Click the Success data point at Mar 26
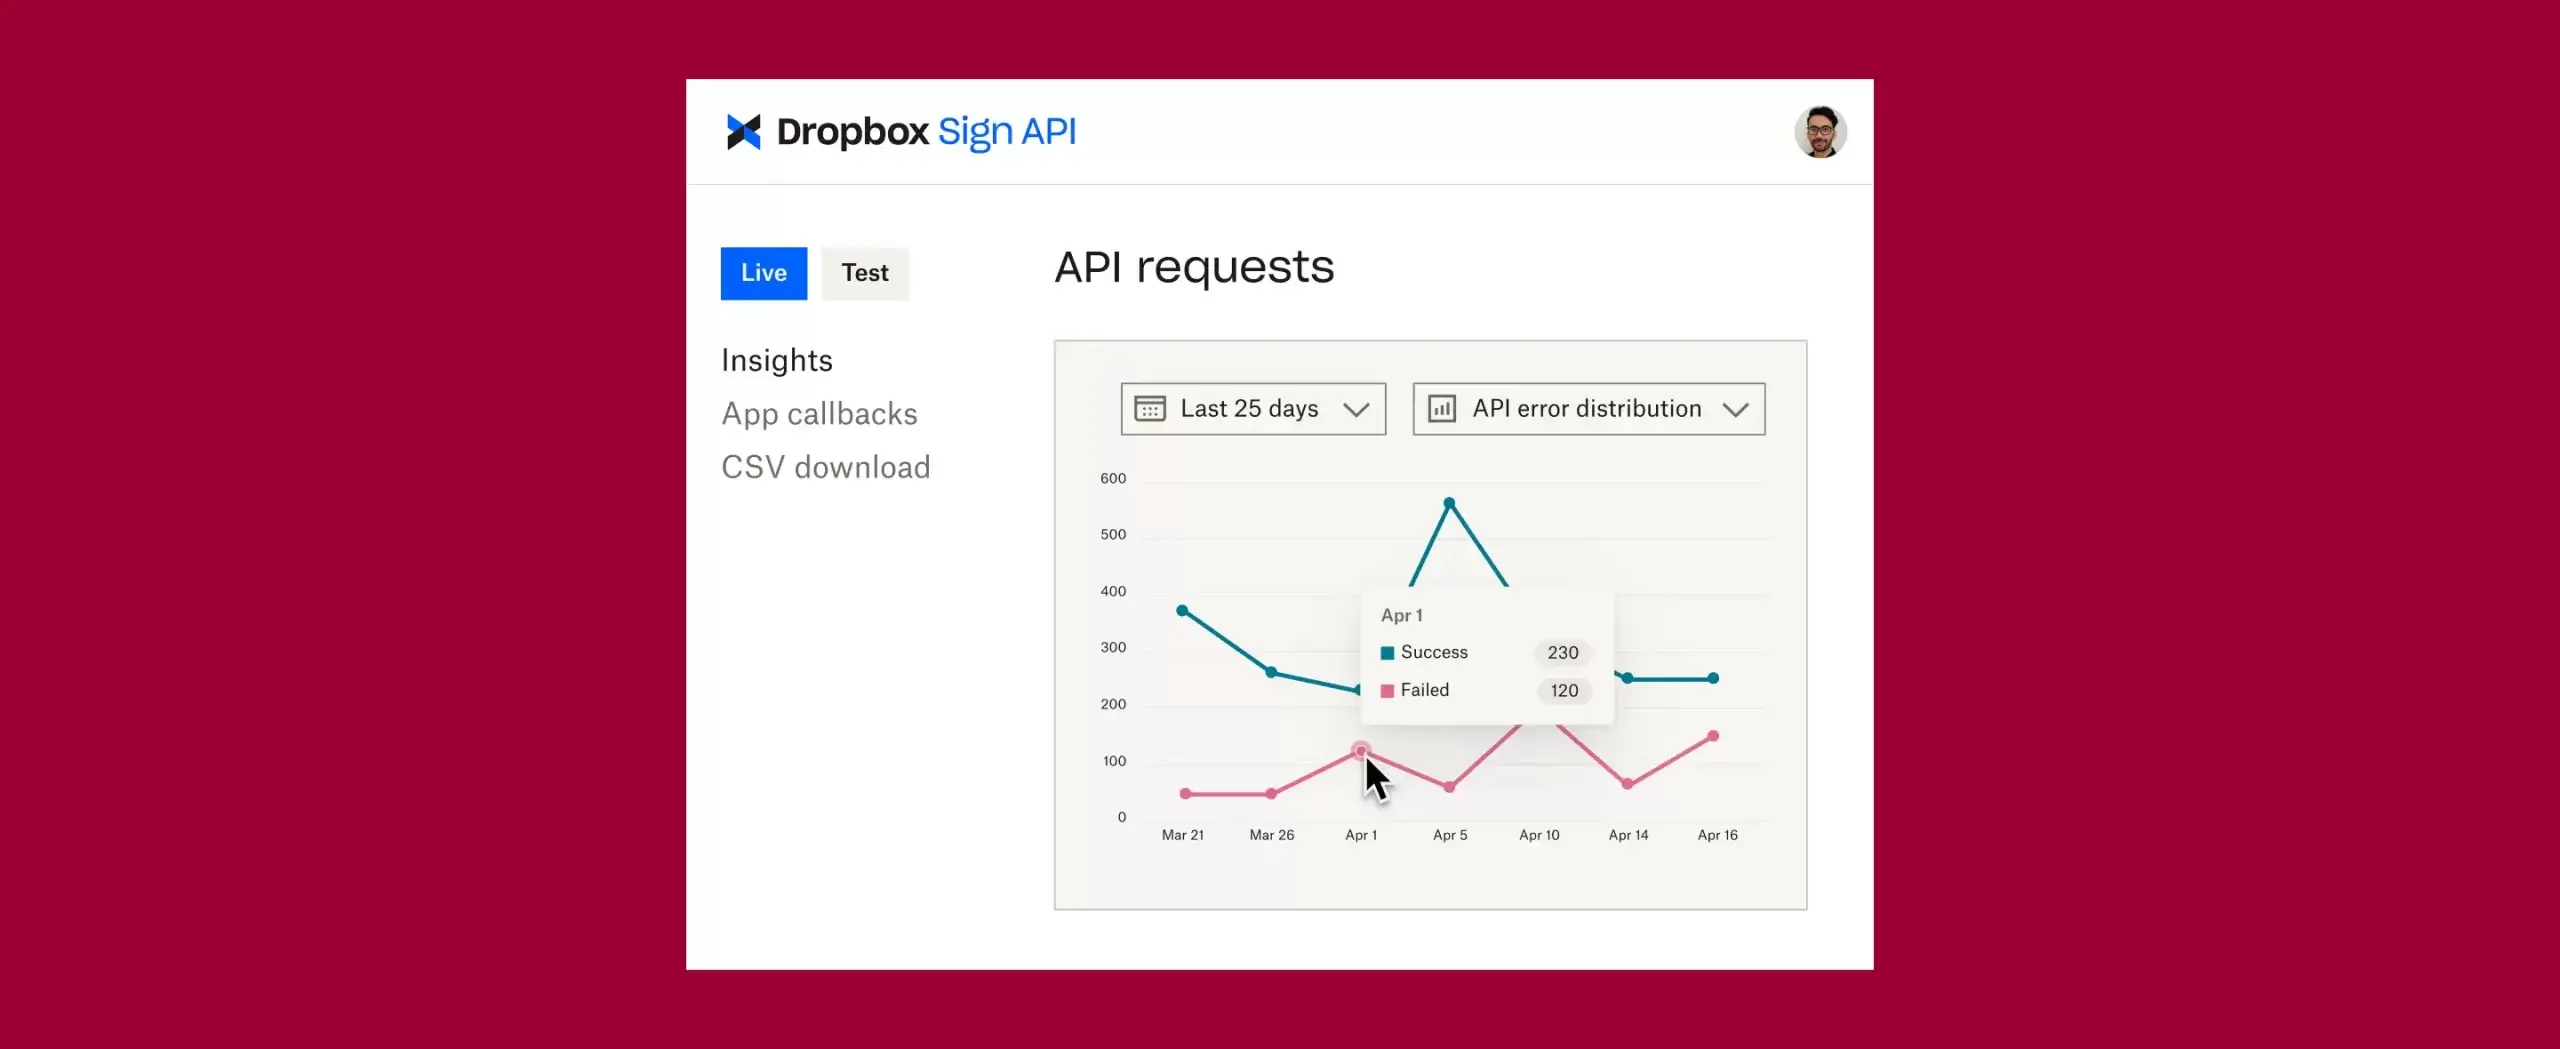This screenshot has width=2560, height=1049. pos(1271,672)
